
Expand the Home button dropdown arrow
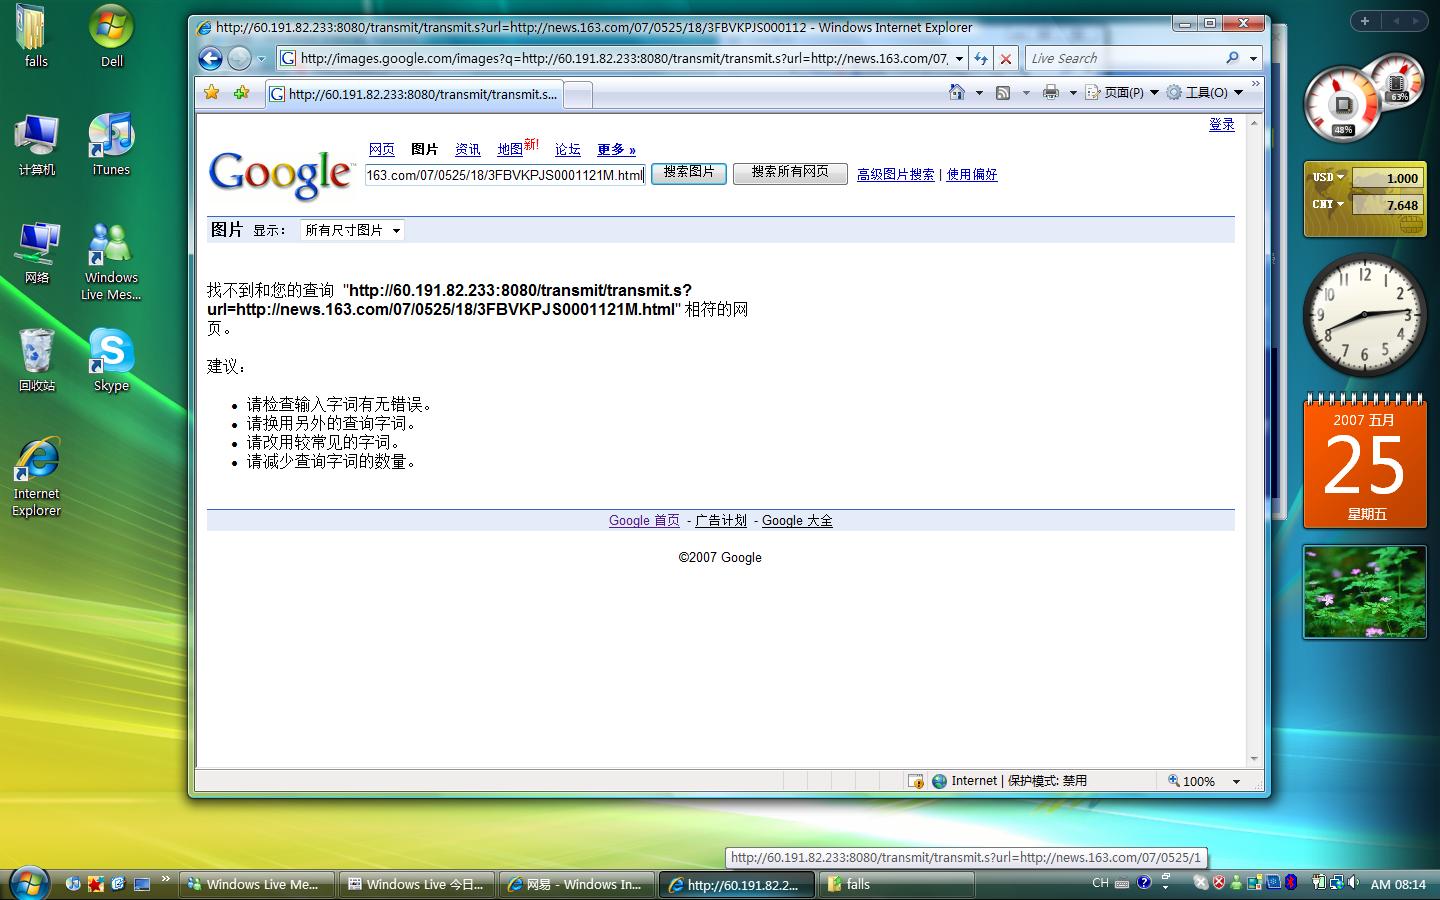(979, 93)
